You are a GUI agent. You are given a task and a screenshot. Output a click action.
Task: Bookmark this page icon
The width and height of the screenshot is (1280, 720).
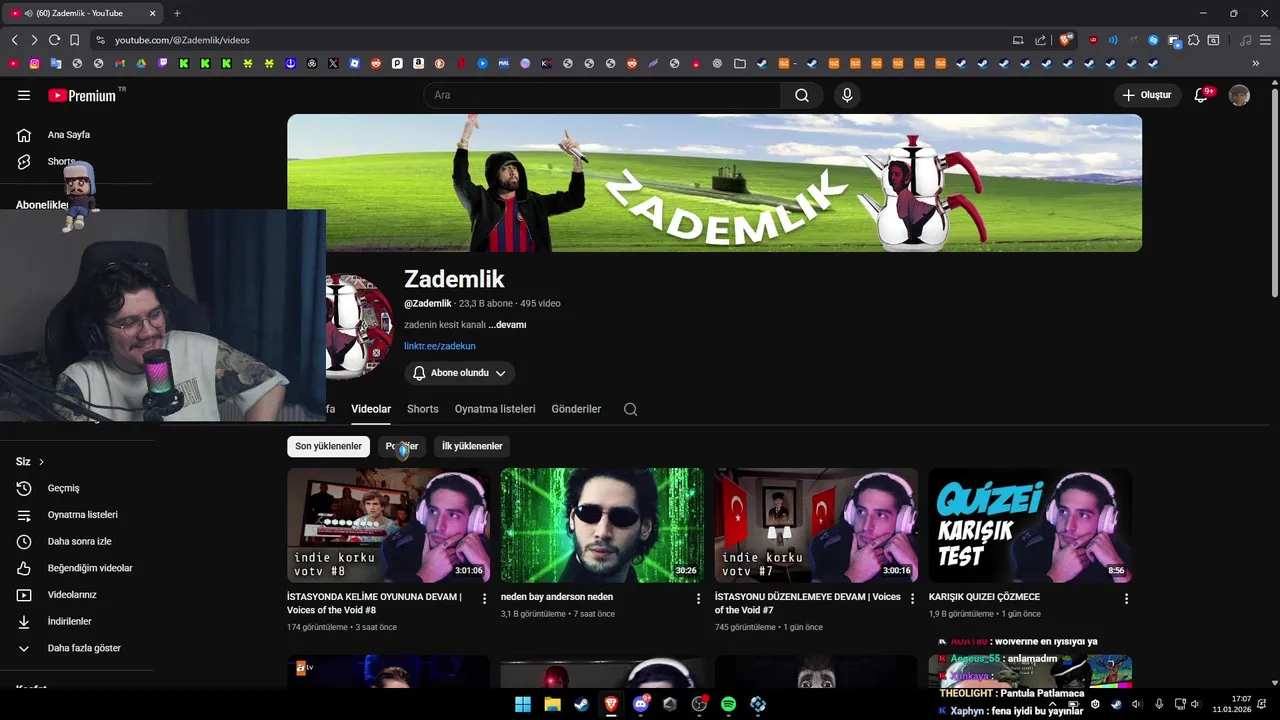pos(74,40)
